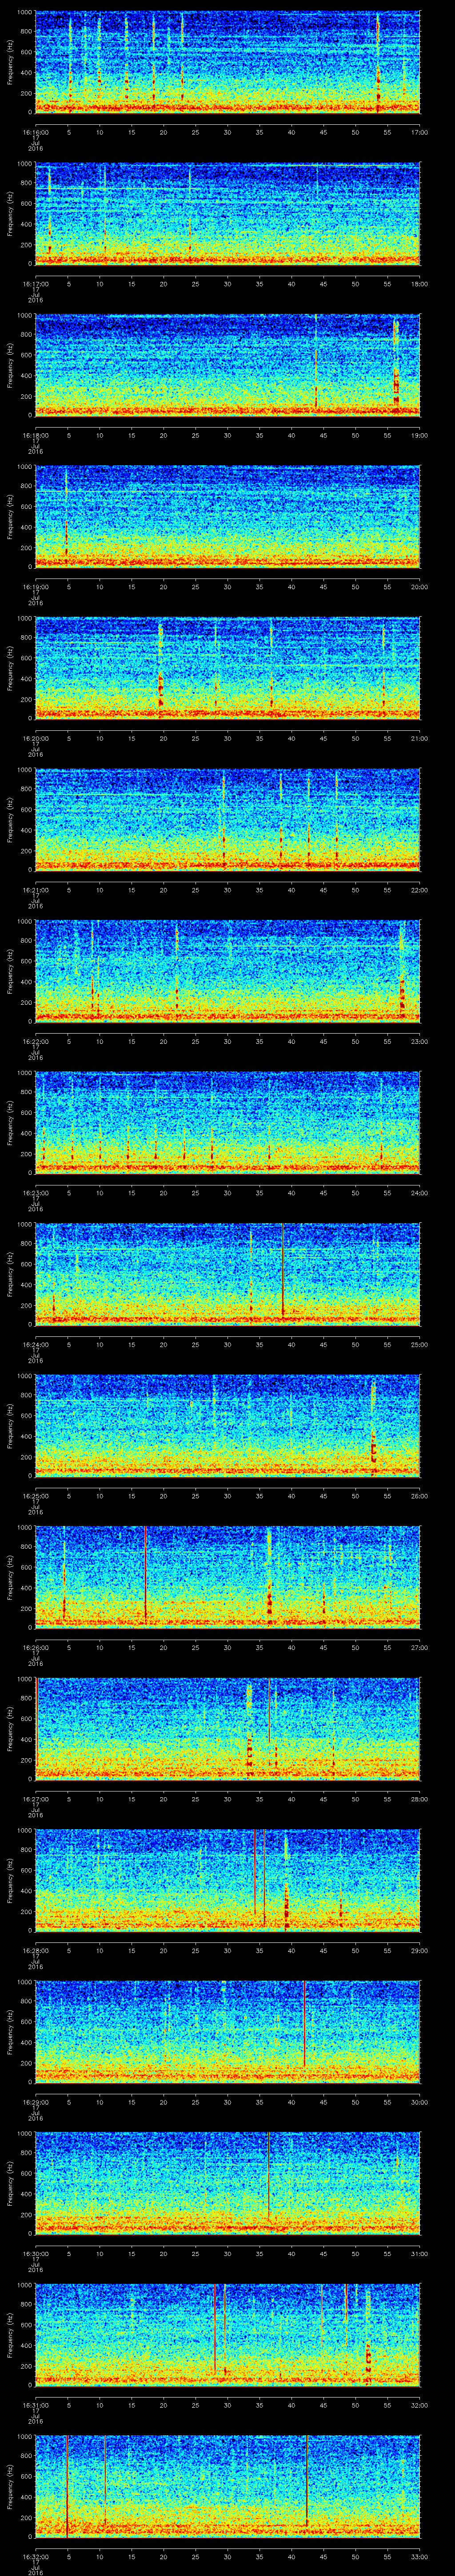Open the spectrogram panel starting at 16:23:00
This screenshot has width=455, height=2576.
click(228, 1122)
